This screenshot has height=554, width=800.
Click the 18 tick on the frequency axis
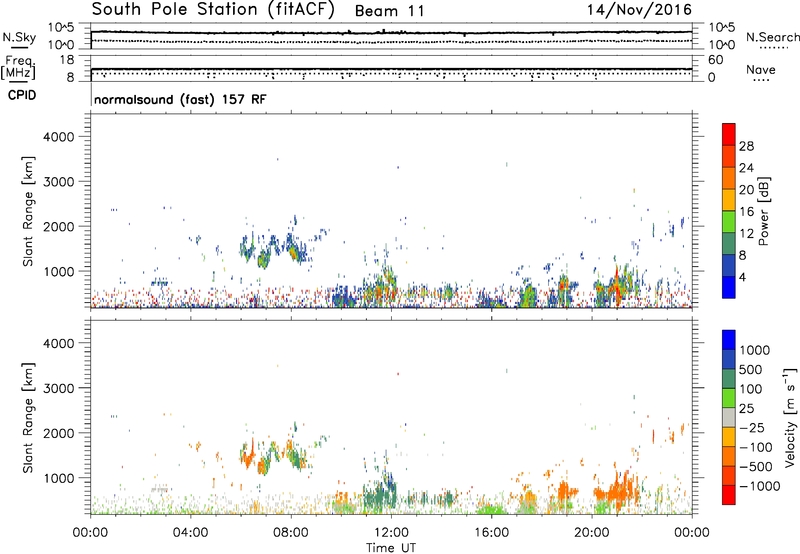(67, 60)
